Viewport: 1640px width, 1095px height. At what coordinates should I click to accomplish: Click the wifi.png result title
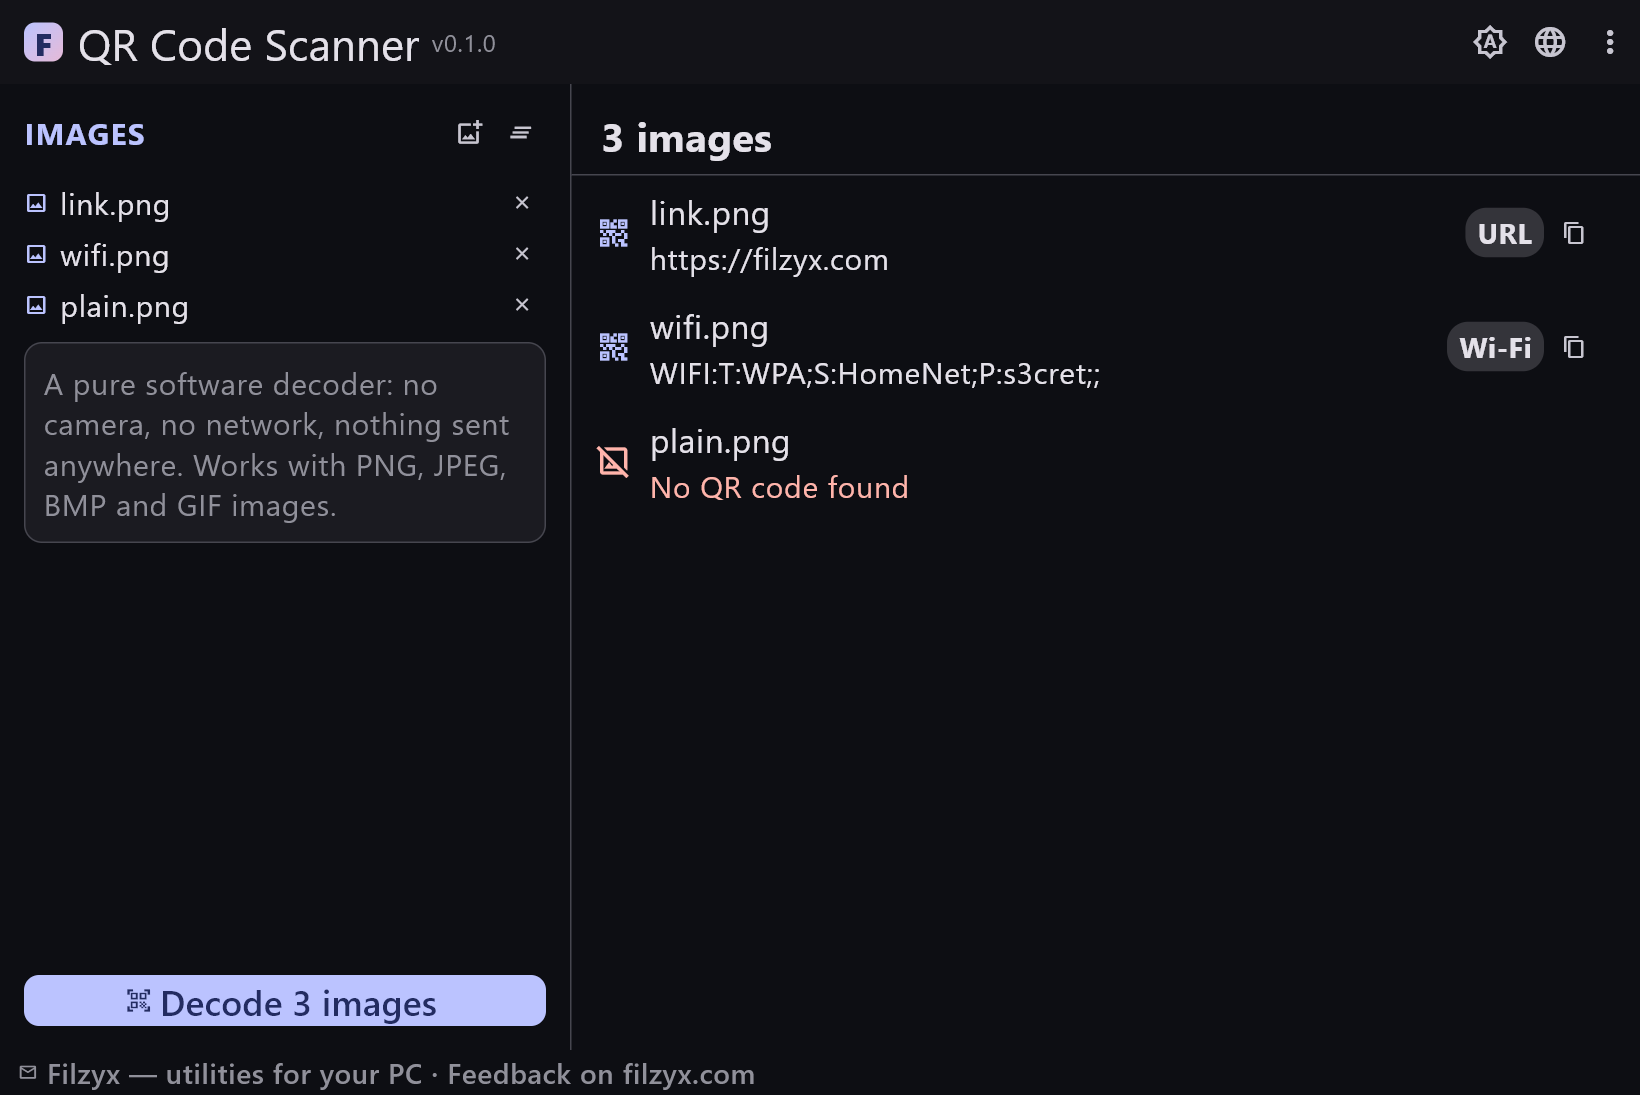click(x=709, y=329)
